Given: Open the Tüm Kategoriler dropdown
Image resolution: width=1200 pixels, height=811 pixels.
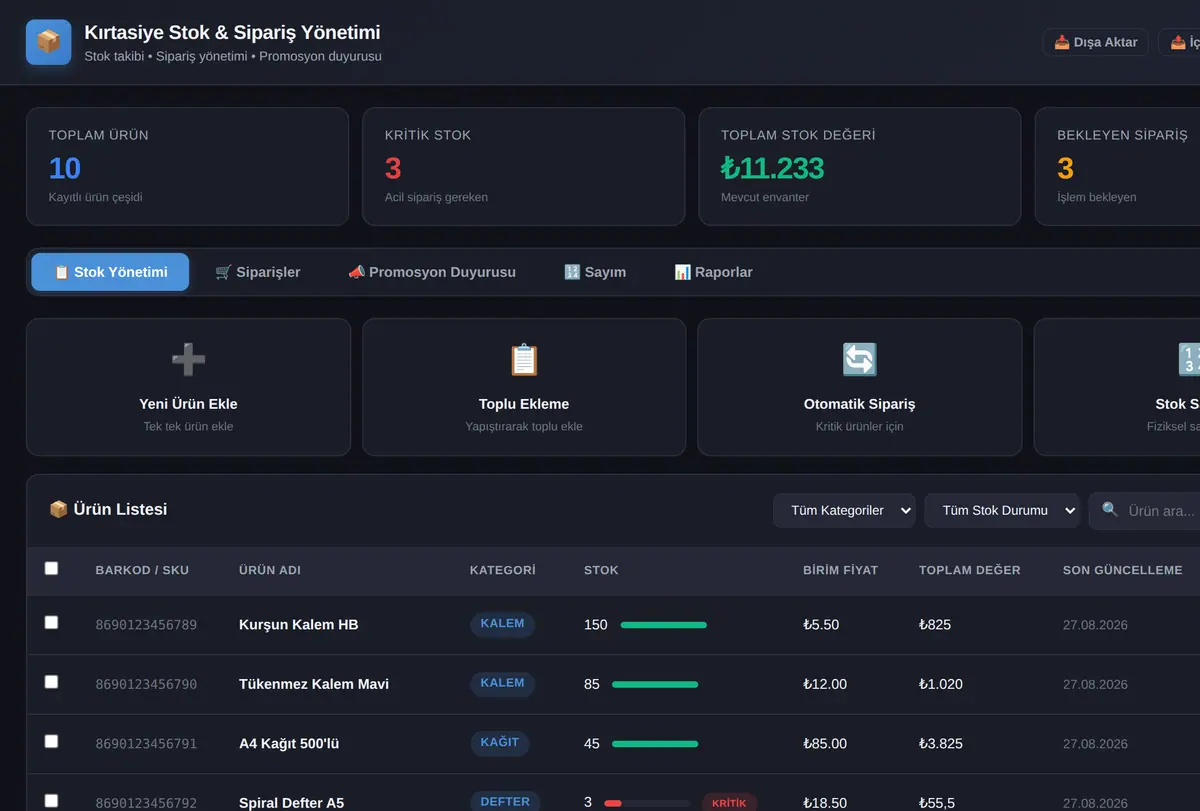Looking at the screenshot, I should [x=844, y=510].
